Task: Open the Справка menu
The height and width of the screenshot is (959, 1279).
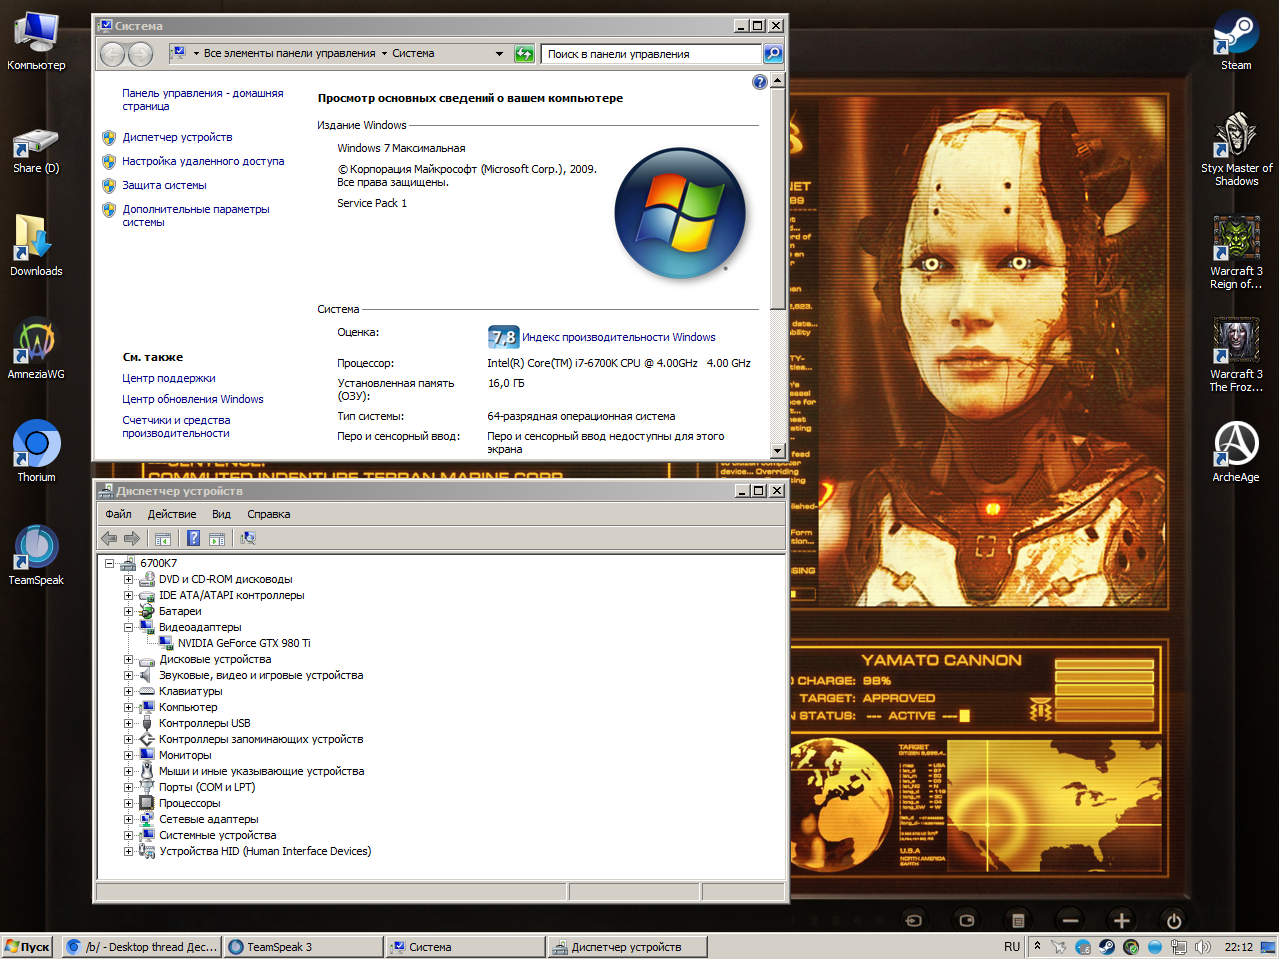Action: (268, 514)
